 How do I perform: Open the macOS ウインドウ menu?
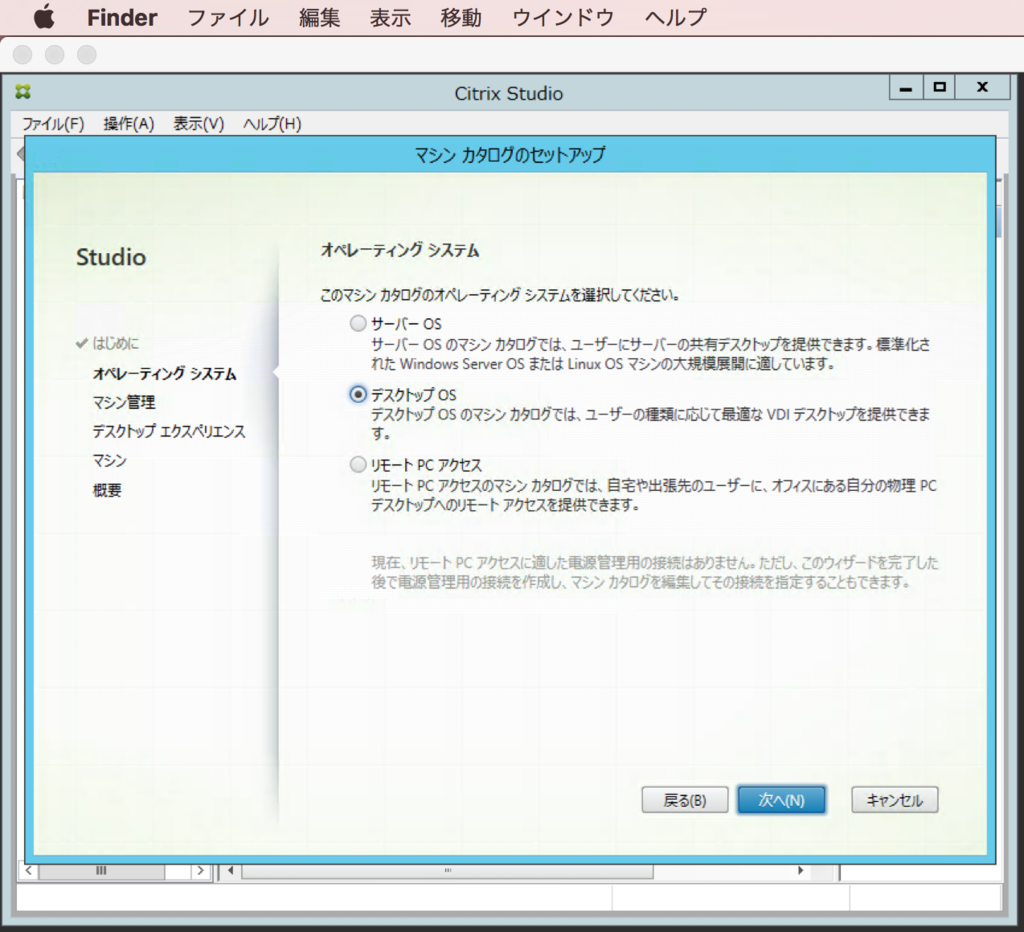click(563, 18)
